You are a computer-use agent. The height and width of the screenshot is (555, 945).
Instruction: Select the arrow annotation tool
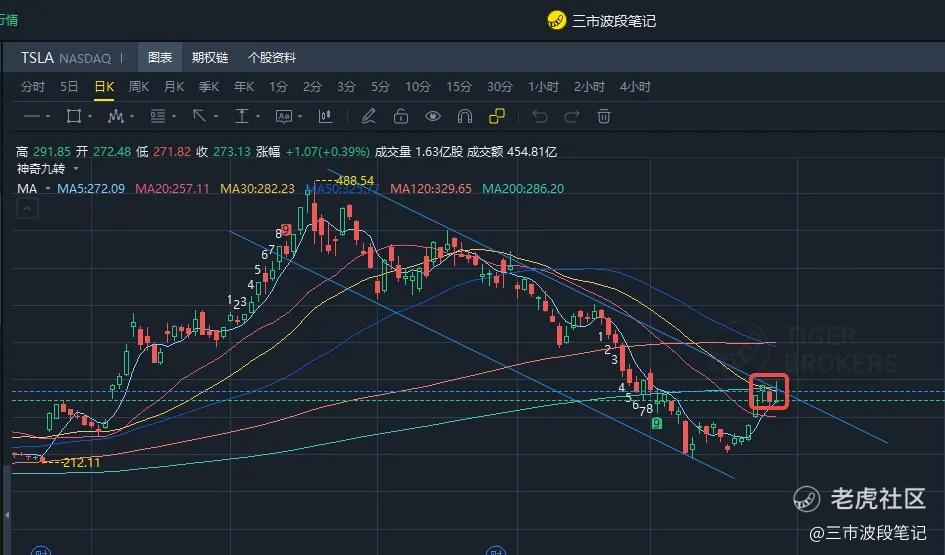pyautogui.click(x=199, y=116)
